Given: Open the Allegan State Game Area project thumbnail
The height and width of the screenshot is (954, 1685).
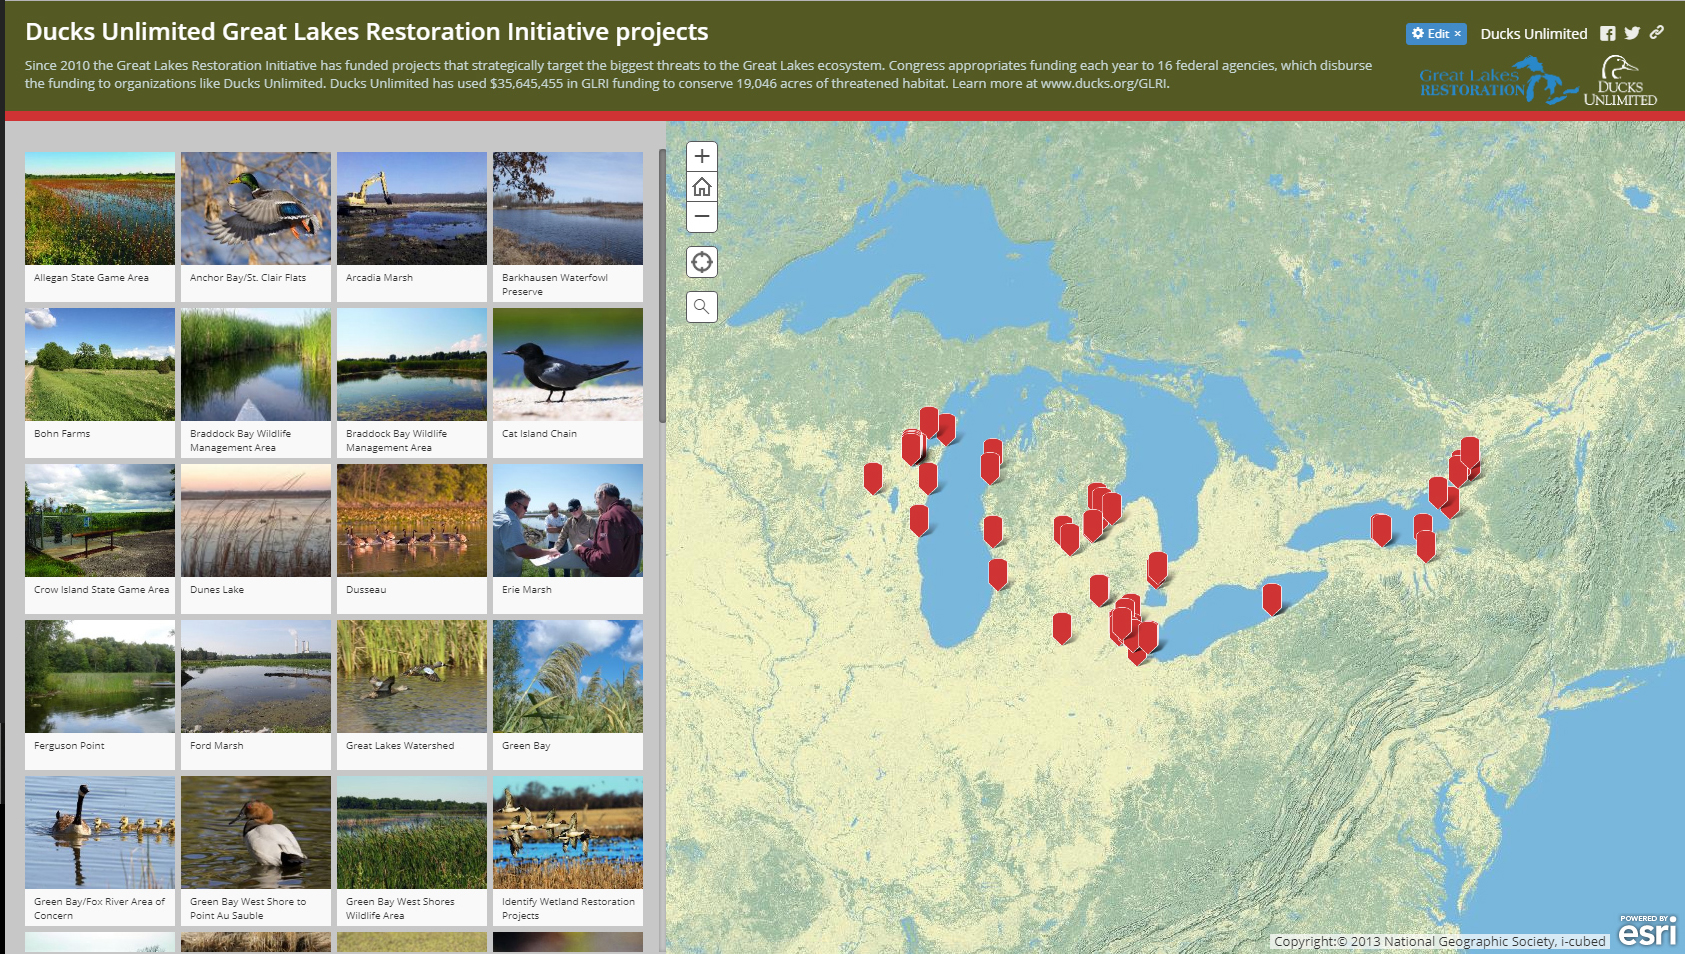Looking at the screenshot, I should 100,208.
